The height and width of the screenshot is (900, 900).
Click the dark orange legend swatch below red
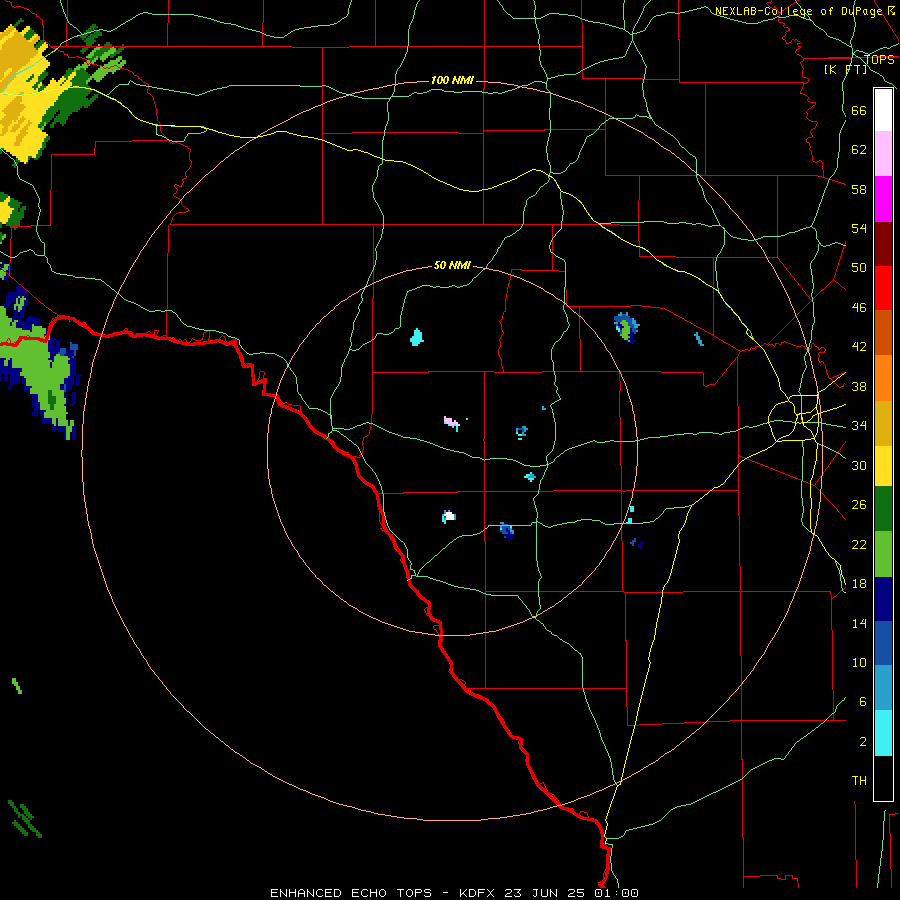pos(883,333)
